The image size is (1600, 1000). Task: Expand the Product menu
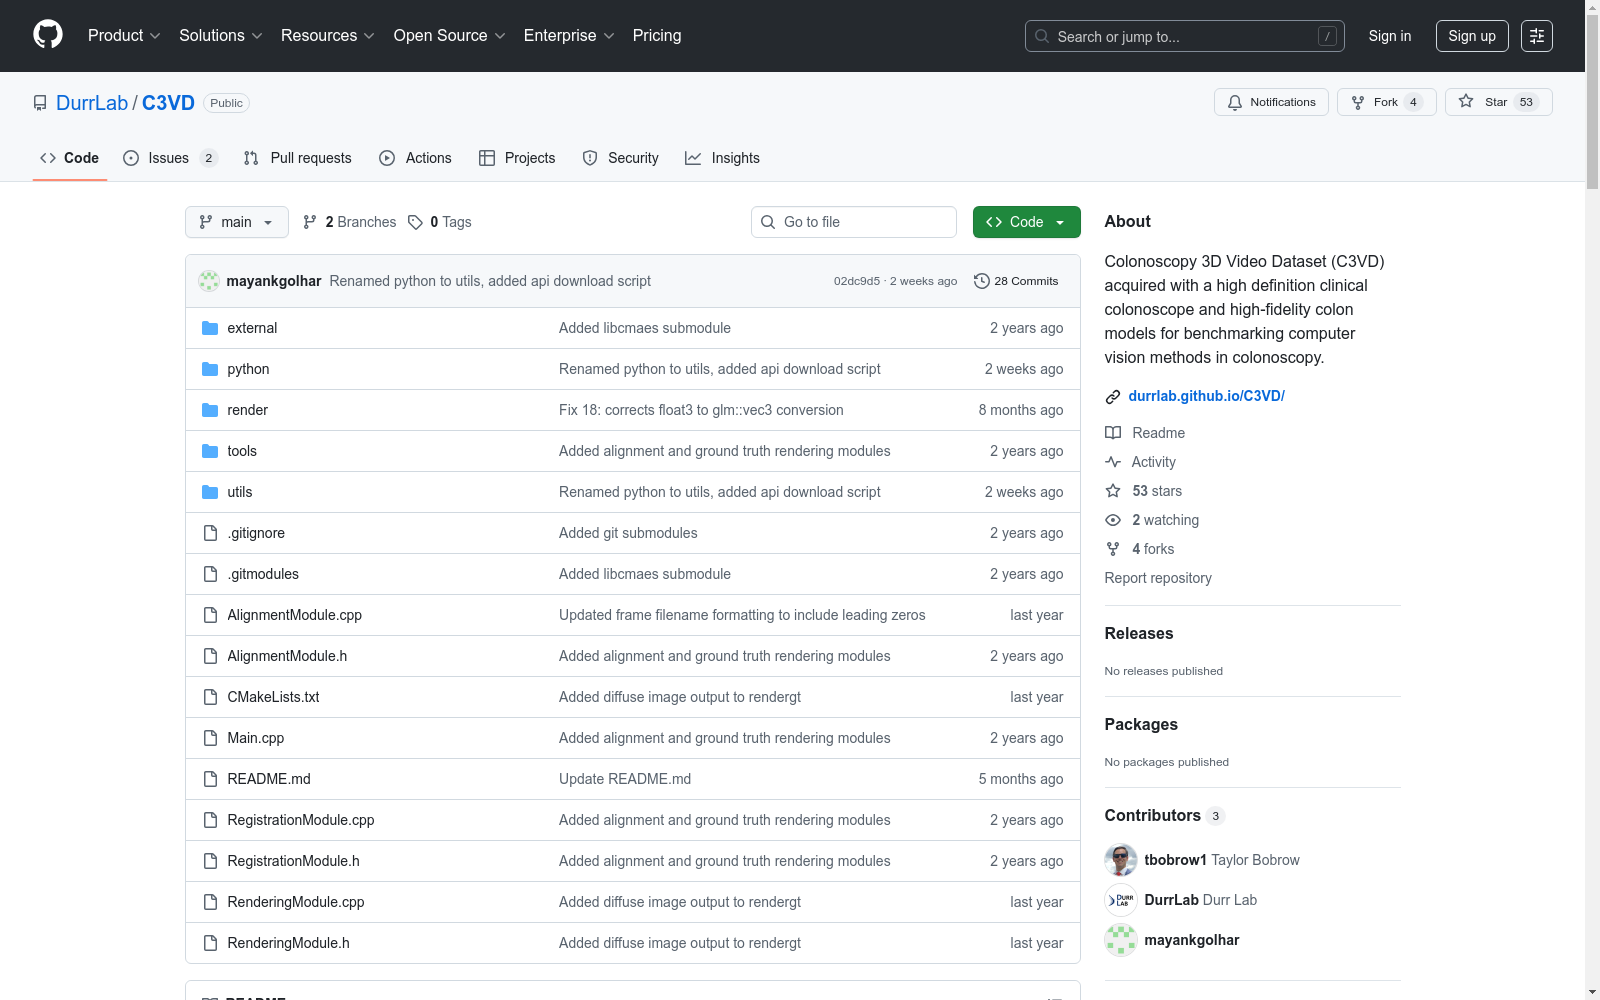[x=124, y=36]
